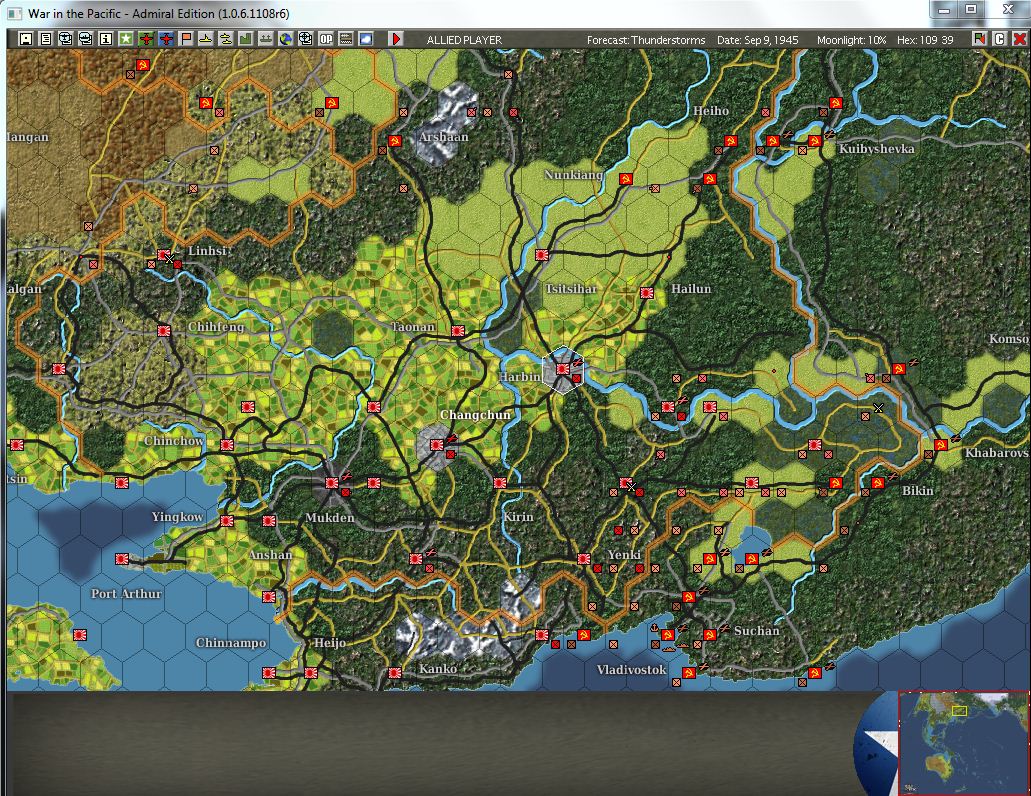The width and height of the screenshot is (1031, 796).
Task: Maximize the War in the Pacific window
Action: [x=971, y=9]
